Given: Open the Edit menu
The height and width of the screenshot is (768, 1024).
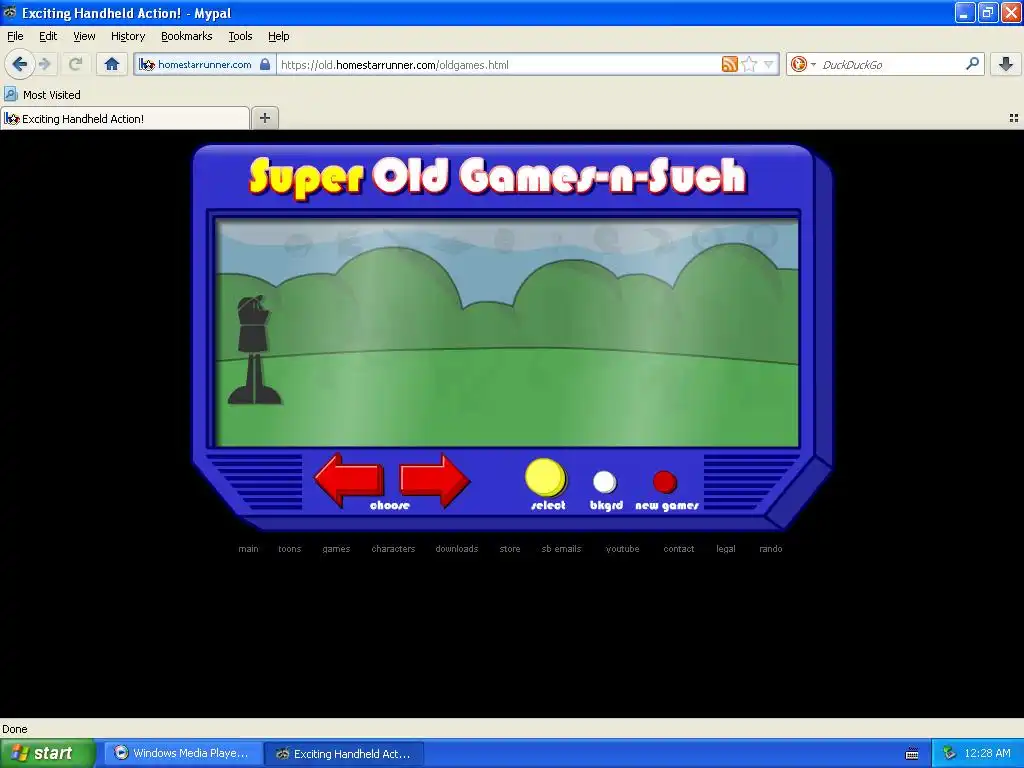Looking at the screenshot, I should 48,36.
